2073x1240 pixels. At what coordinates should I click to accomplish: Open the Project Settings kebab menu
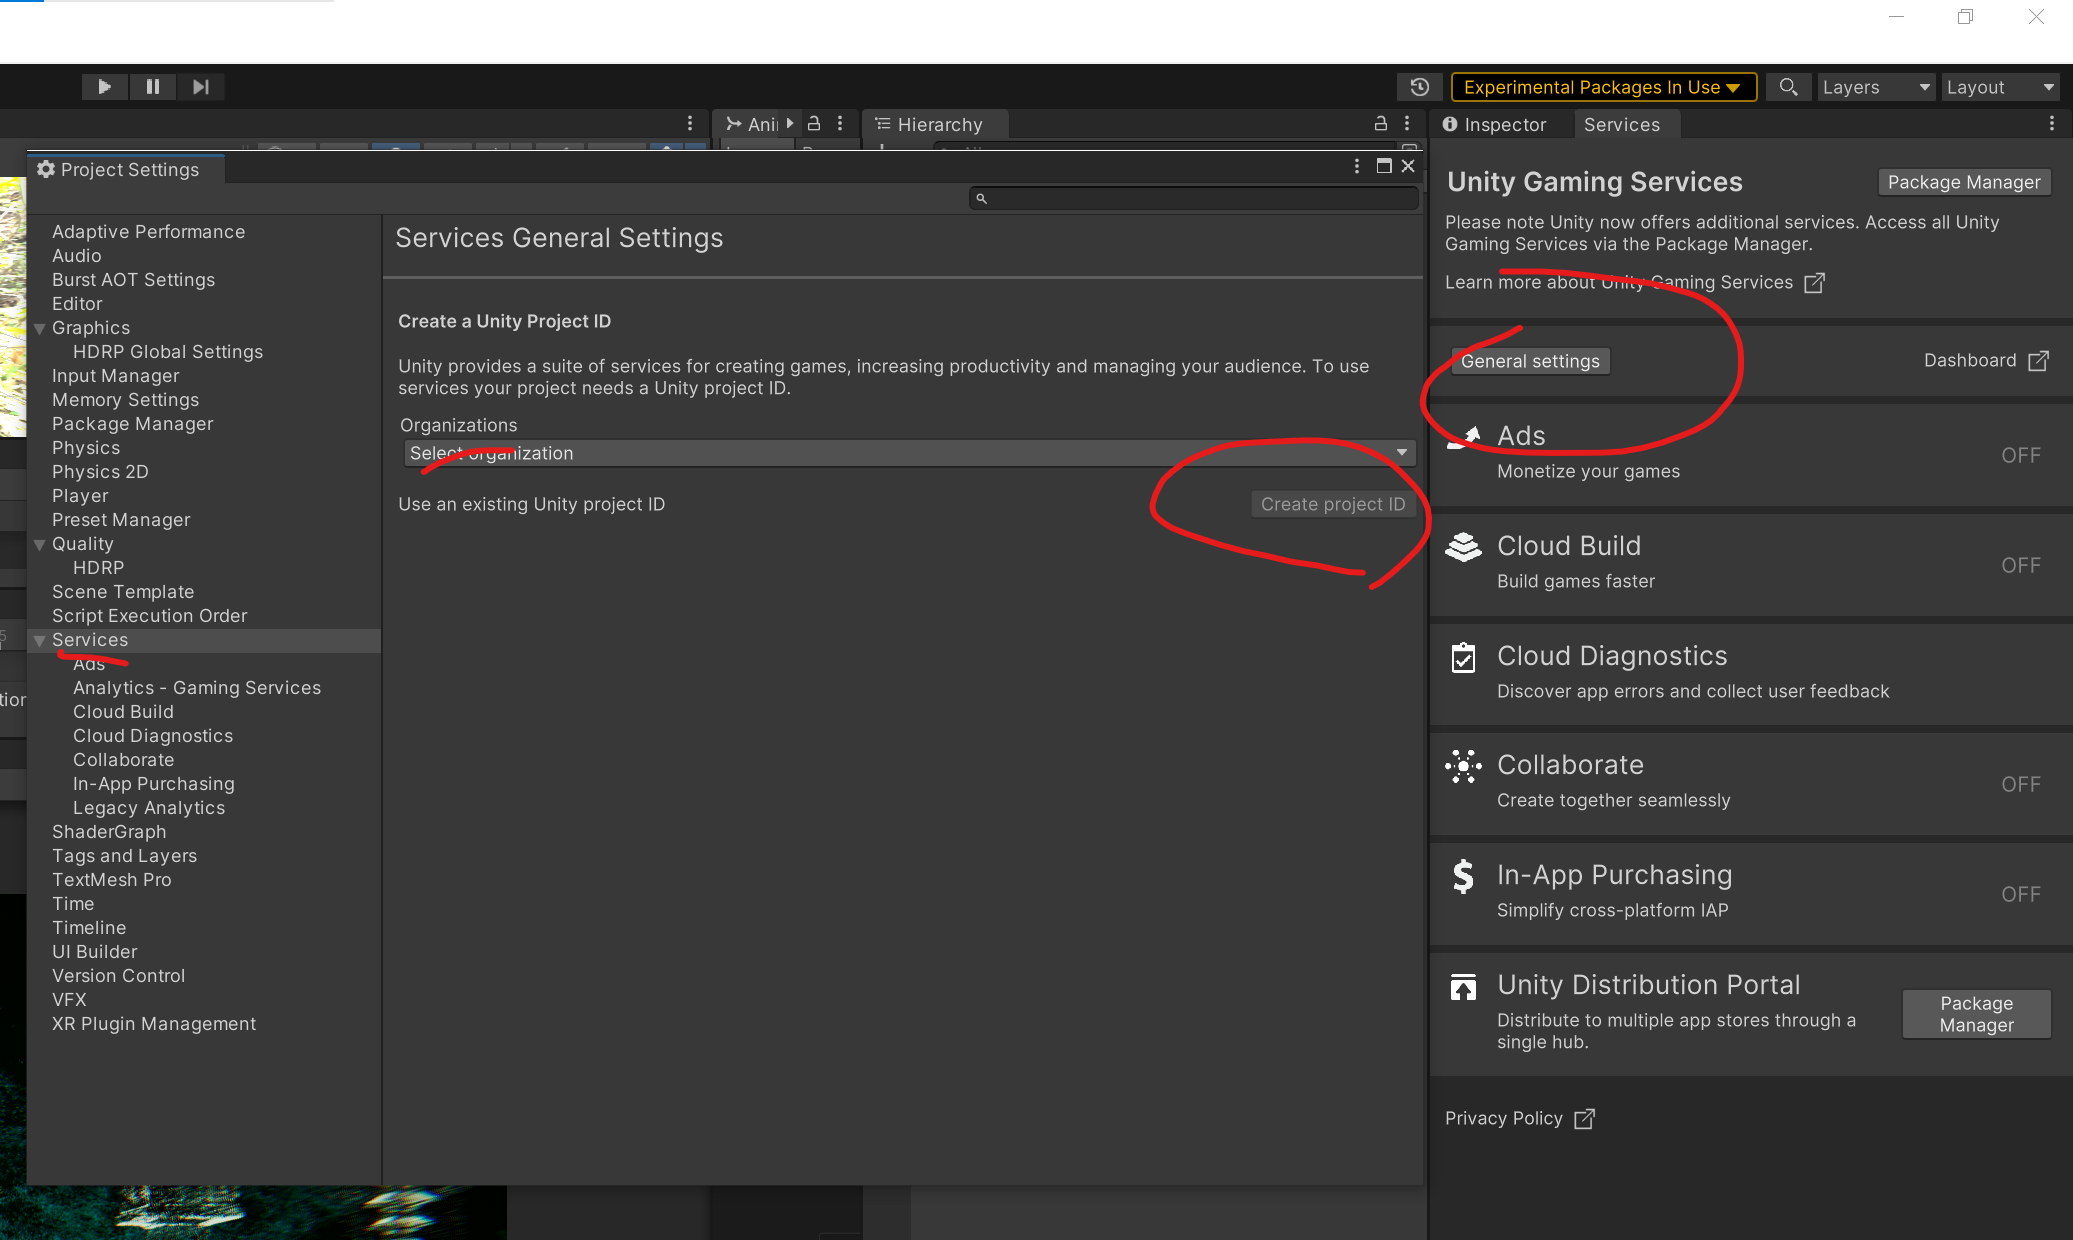[1357, 166]
